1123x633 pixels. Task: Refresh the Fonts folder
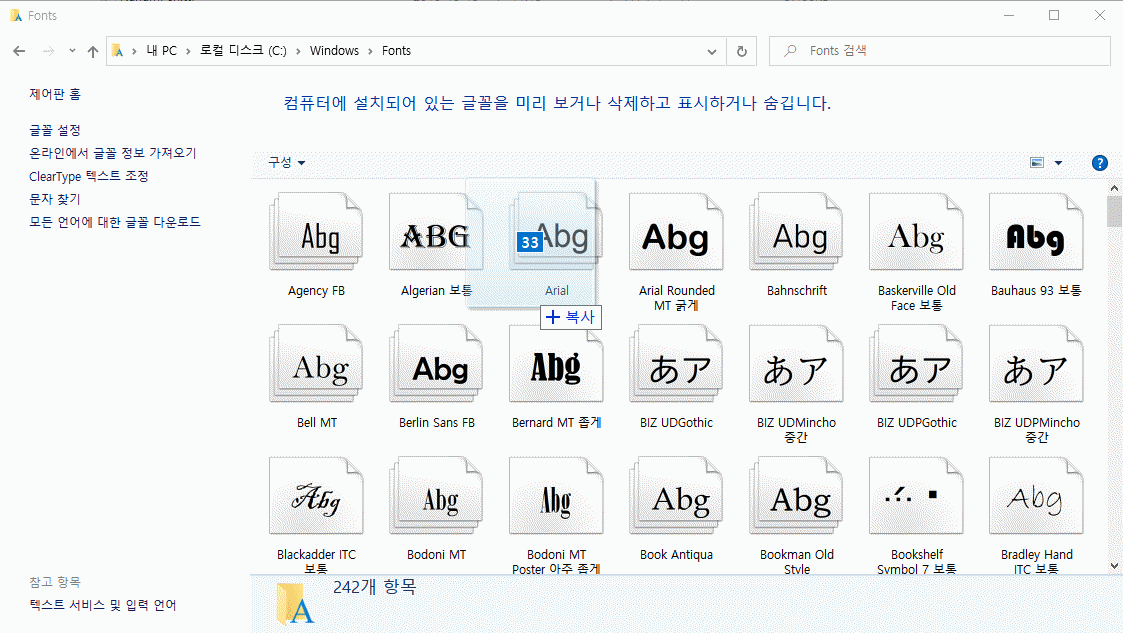coord(742,51)
